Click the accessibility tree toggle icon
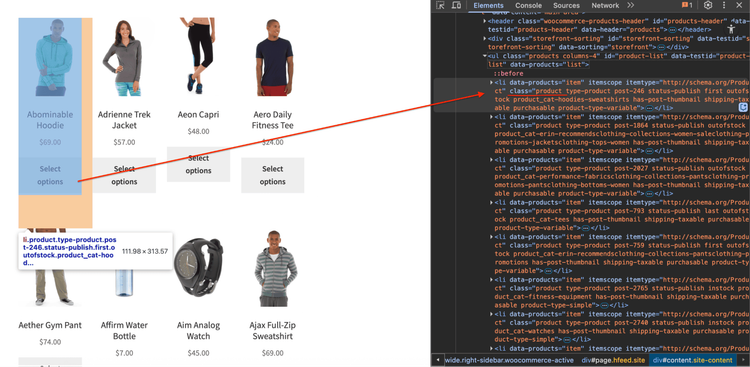 tap(731, 28)
